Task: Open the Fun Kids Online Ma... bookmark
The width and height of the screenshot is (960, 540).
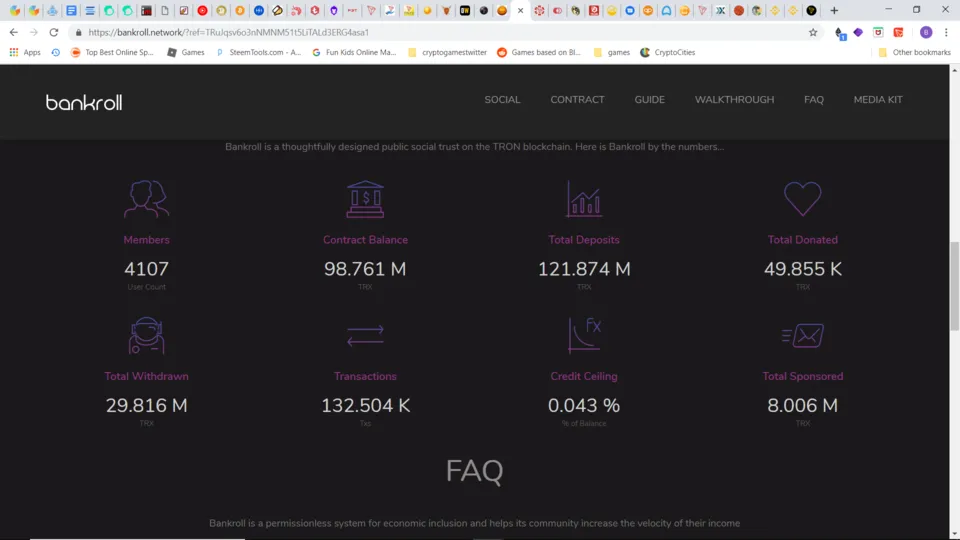Action: click(x=354, y=53)
